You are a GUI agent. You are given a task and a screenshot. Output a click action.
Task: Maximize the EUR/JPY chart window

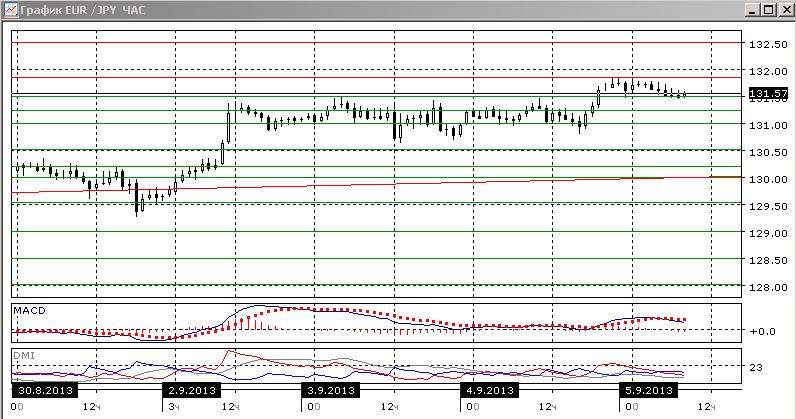[769, 10]
